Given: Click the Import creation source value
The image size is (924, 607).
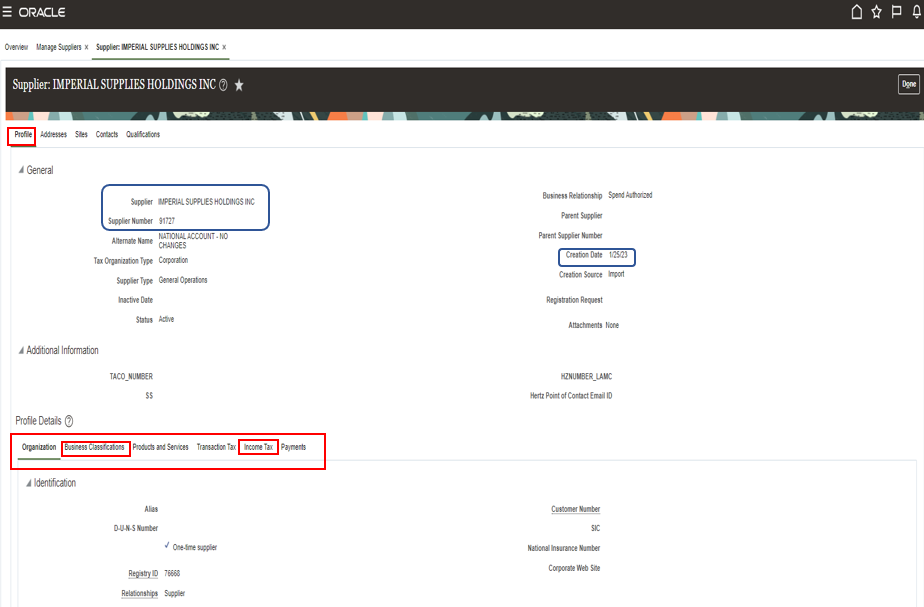Looking at the screenshot, I should (x=616, y=275).
